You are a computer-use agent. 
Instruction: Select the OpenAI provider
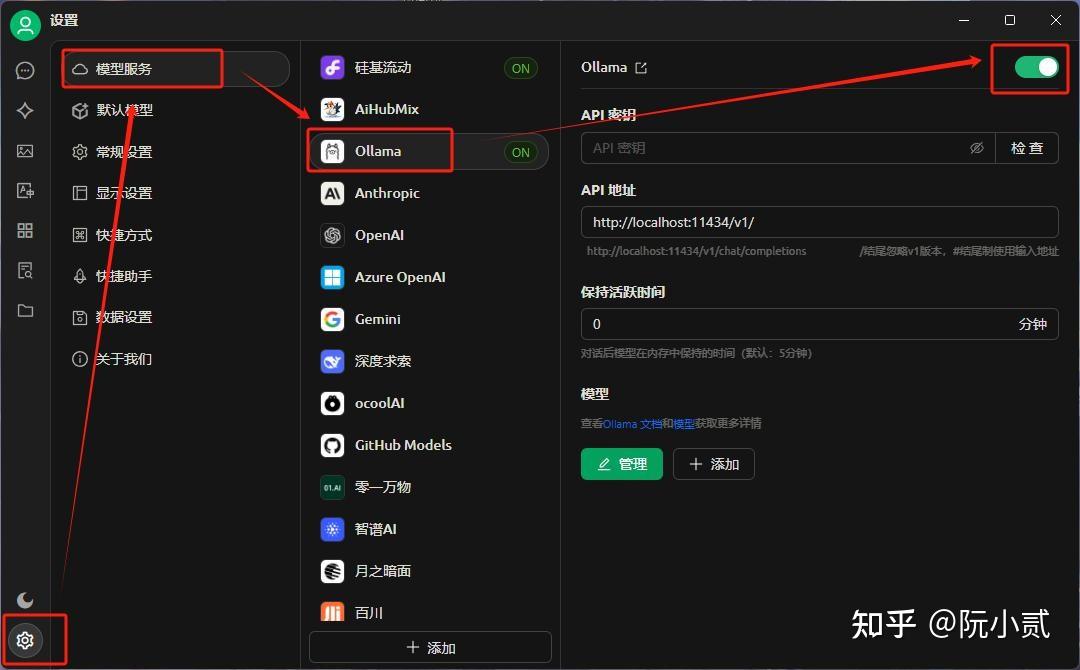click(x=429, y=235)
